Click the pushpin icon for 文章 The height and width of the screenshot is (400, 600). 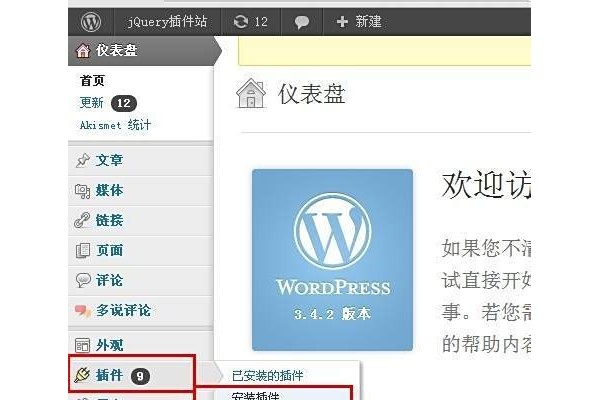(83, 160)
